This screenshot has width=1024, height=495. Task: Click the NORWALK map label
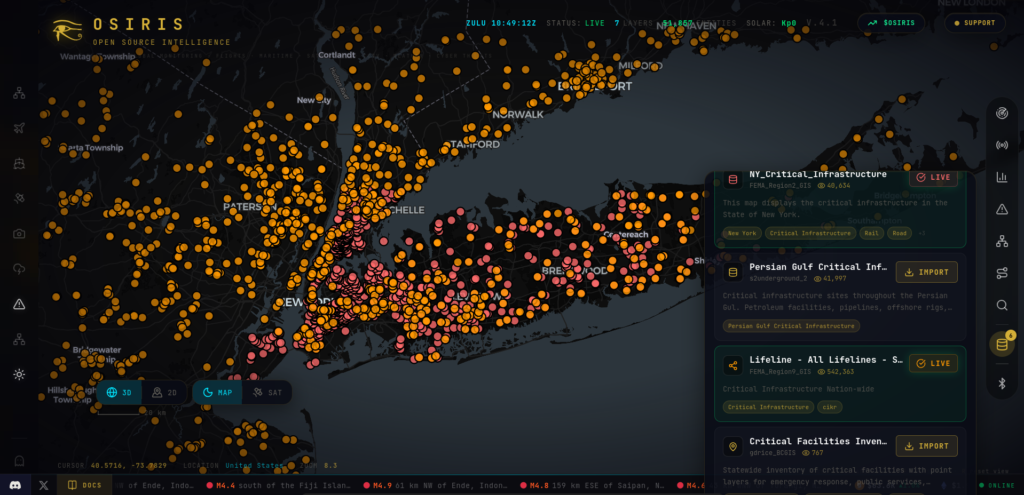(518, 114)
